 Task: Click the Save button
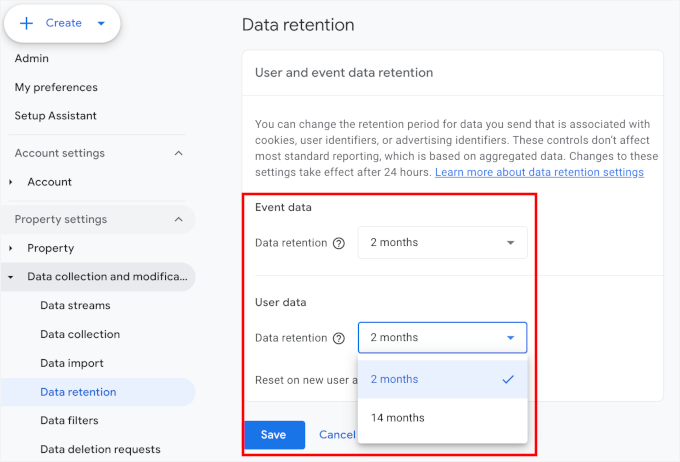(274, 435)
